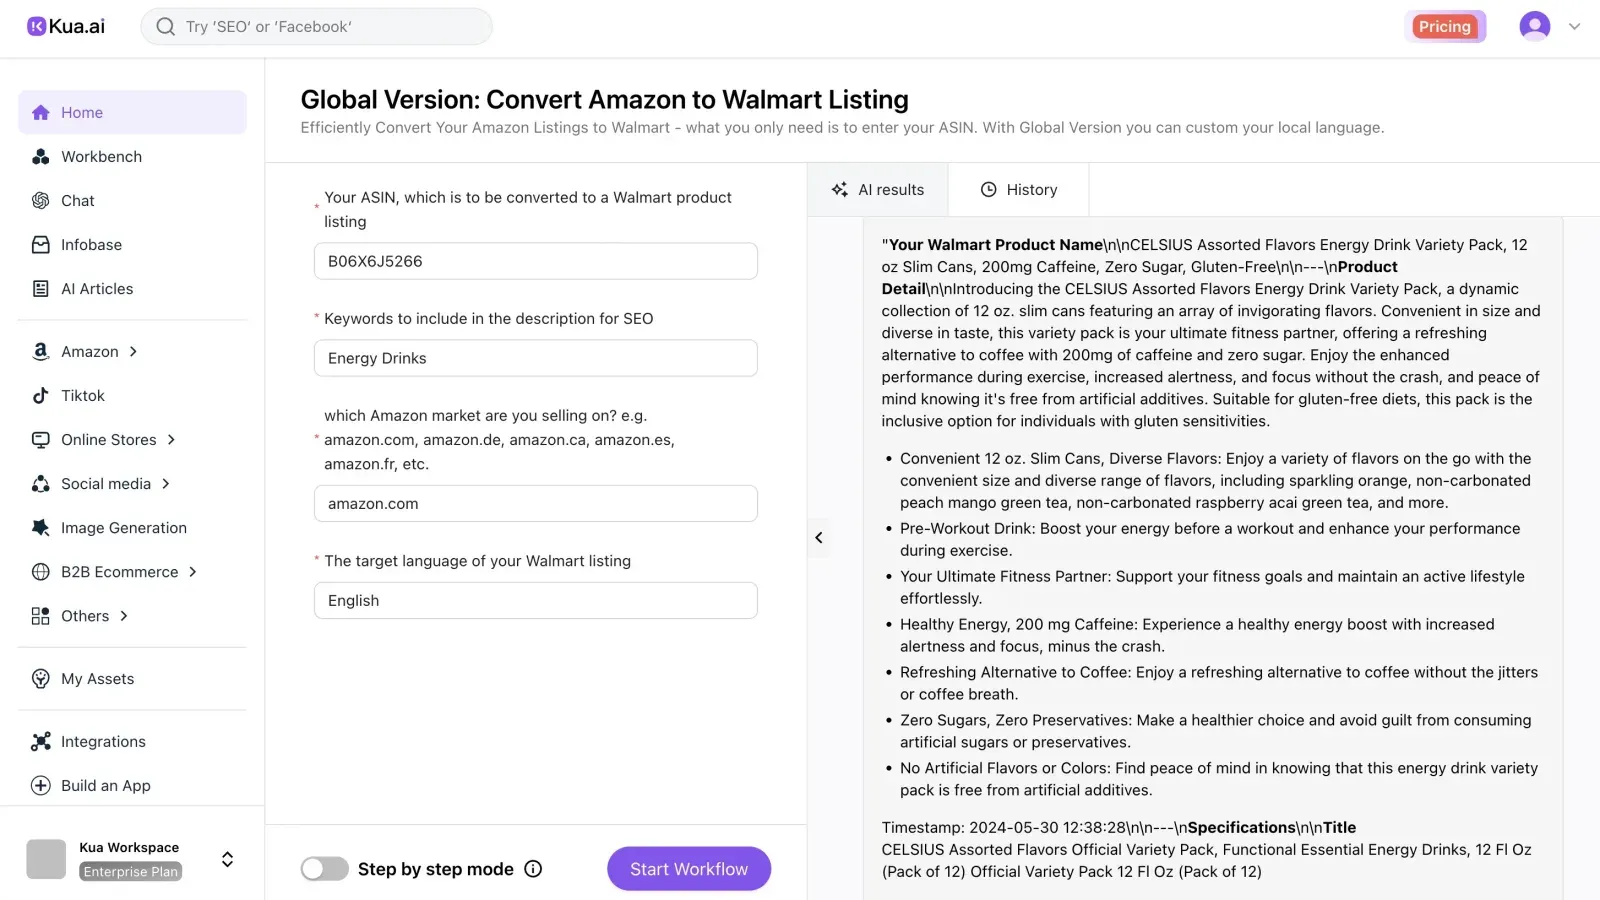Open the Tiktok section icon
Screen dimensions: 1600x900
(41, 396)
